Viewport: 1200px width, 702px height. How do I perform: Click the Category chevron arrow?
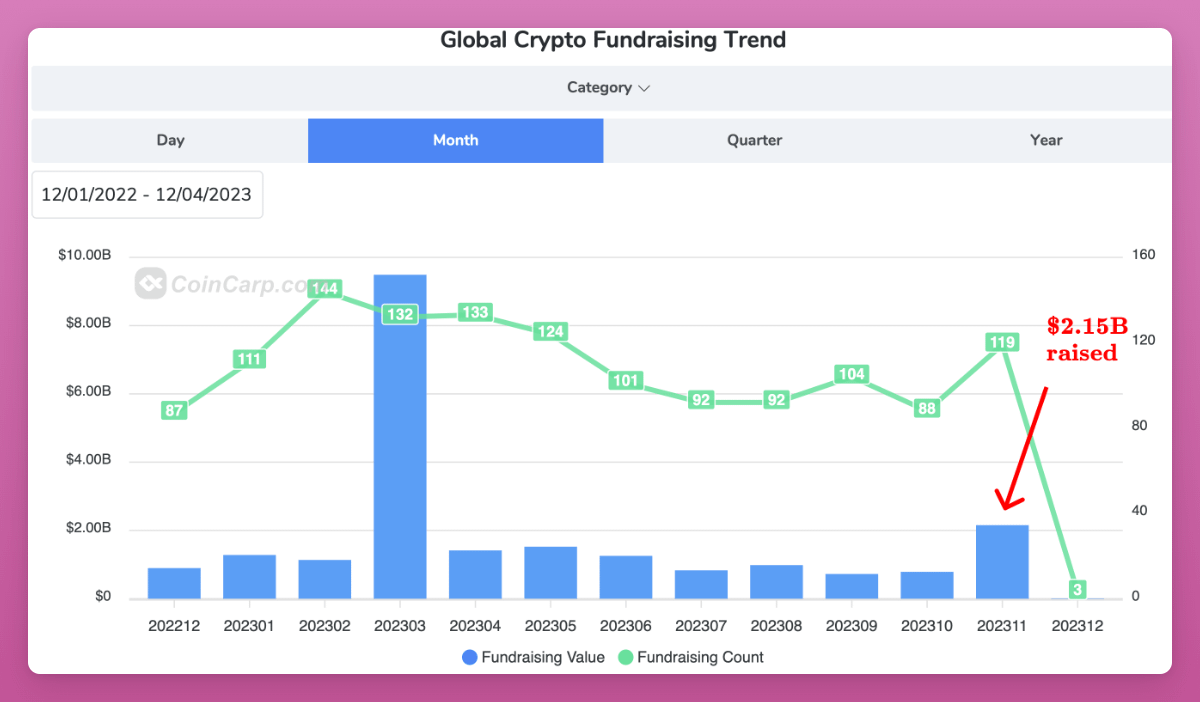click(644, 88)
